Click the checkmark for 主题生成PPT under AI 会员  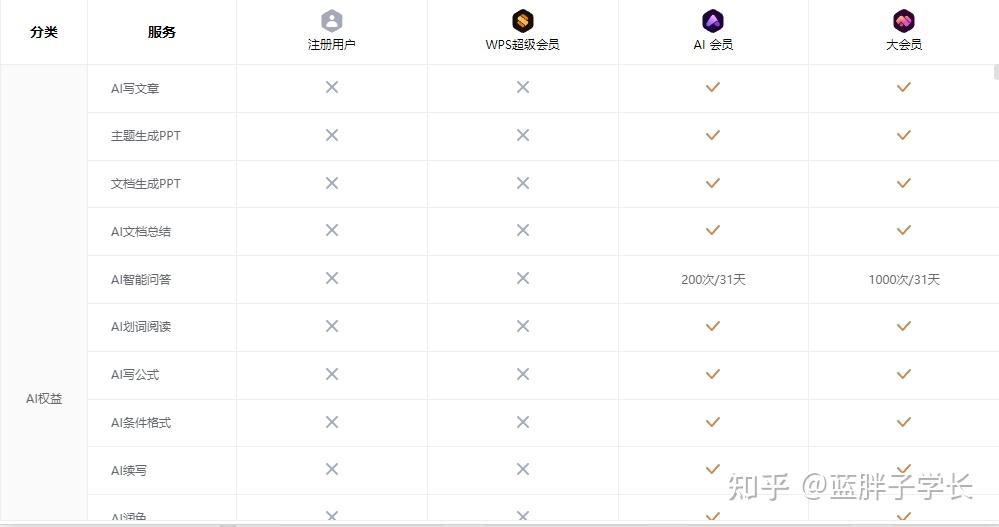tap(713, 135)
